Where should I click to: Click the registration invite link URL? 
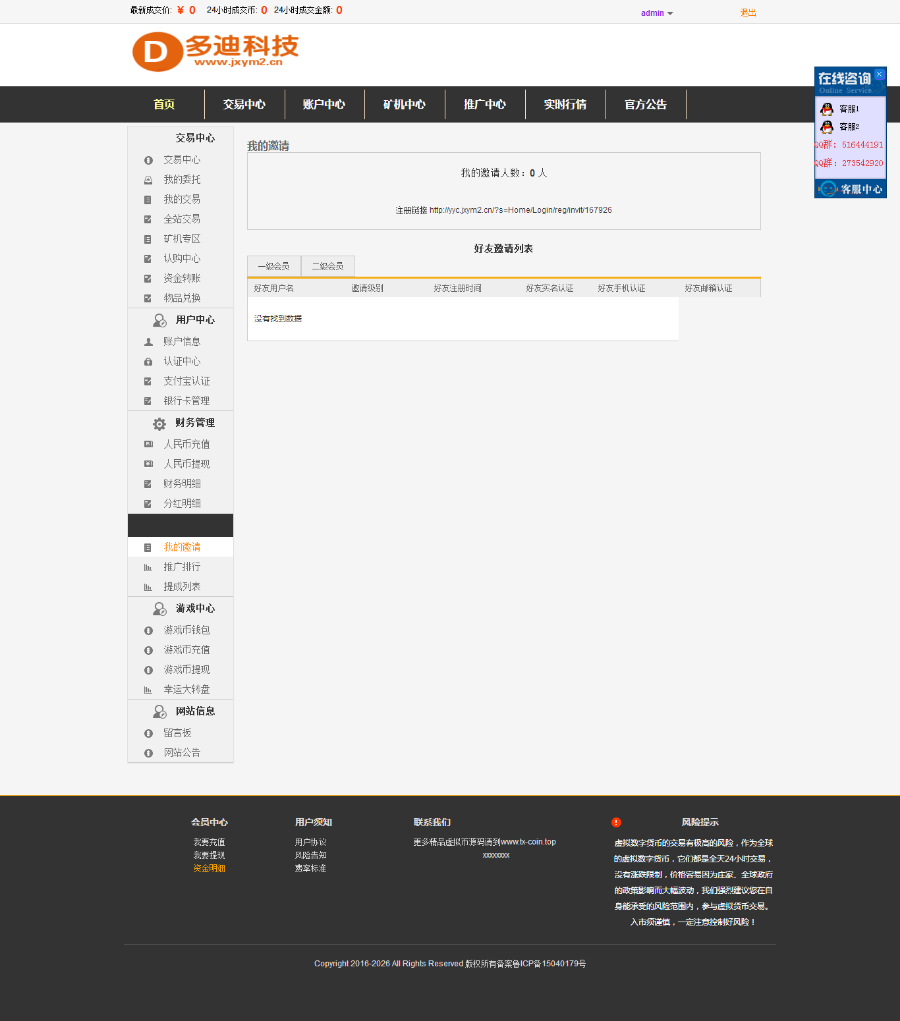[x=521, y=210]
